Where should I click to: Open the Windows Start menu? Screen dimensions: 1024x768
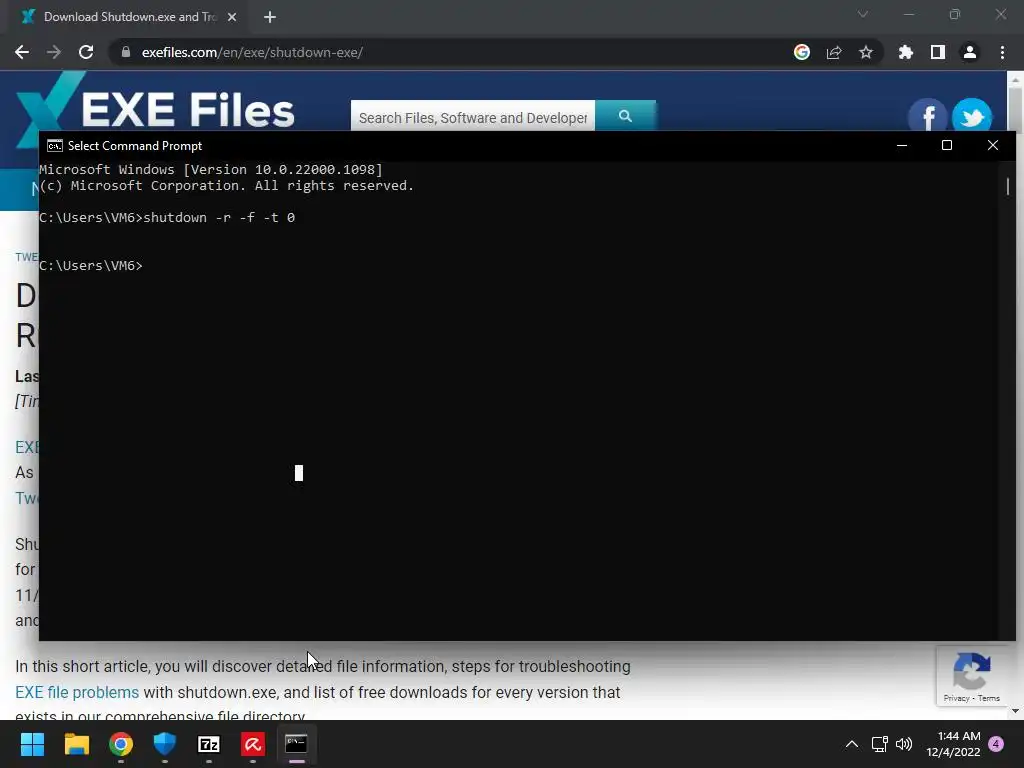coord(32,744)
